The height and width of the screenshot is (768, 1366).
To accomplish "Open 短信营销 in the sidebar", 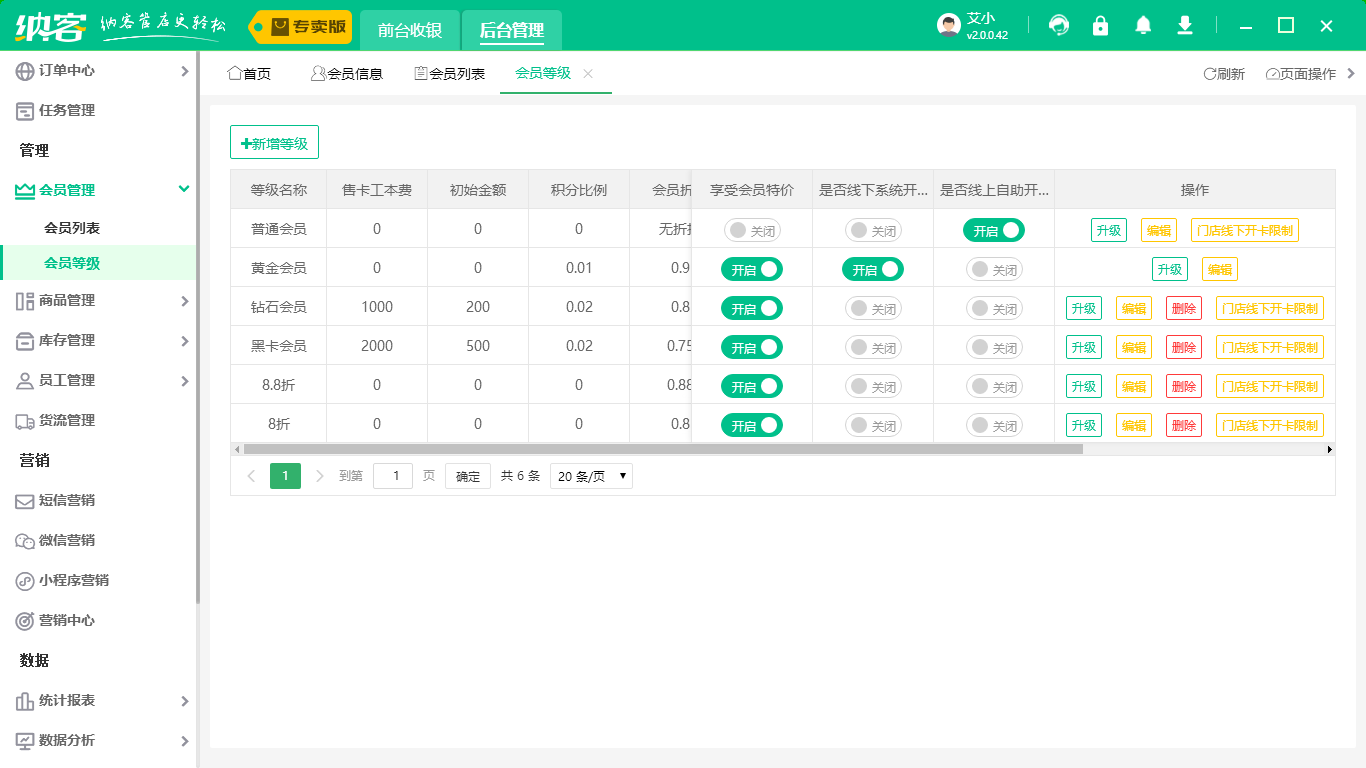I will coord(66,500).
